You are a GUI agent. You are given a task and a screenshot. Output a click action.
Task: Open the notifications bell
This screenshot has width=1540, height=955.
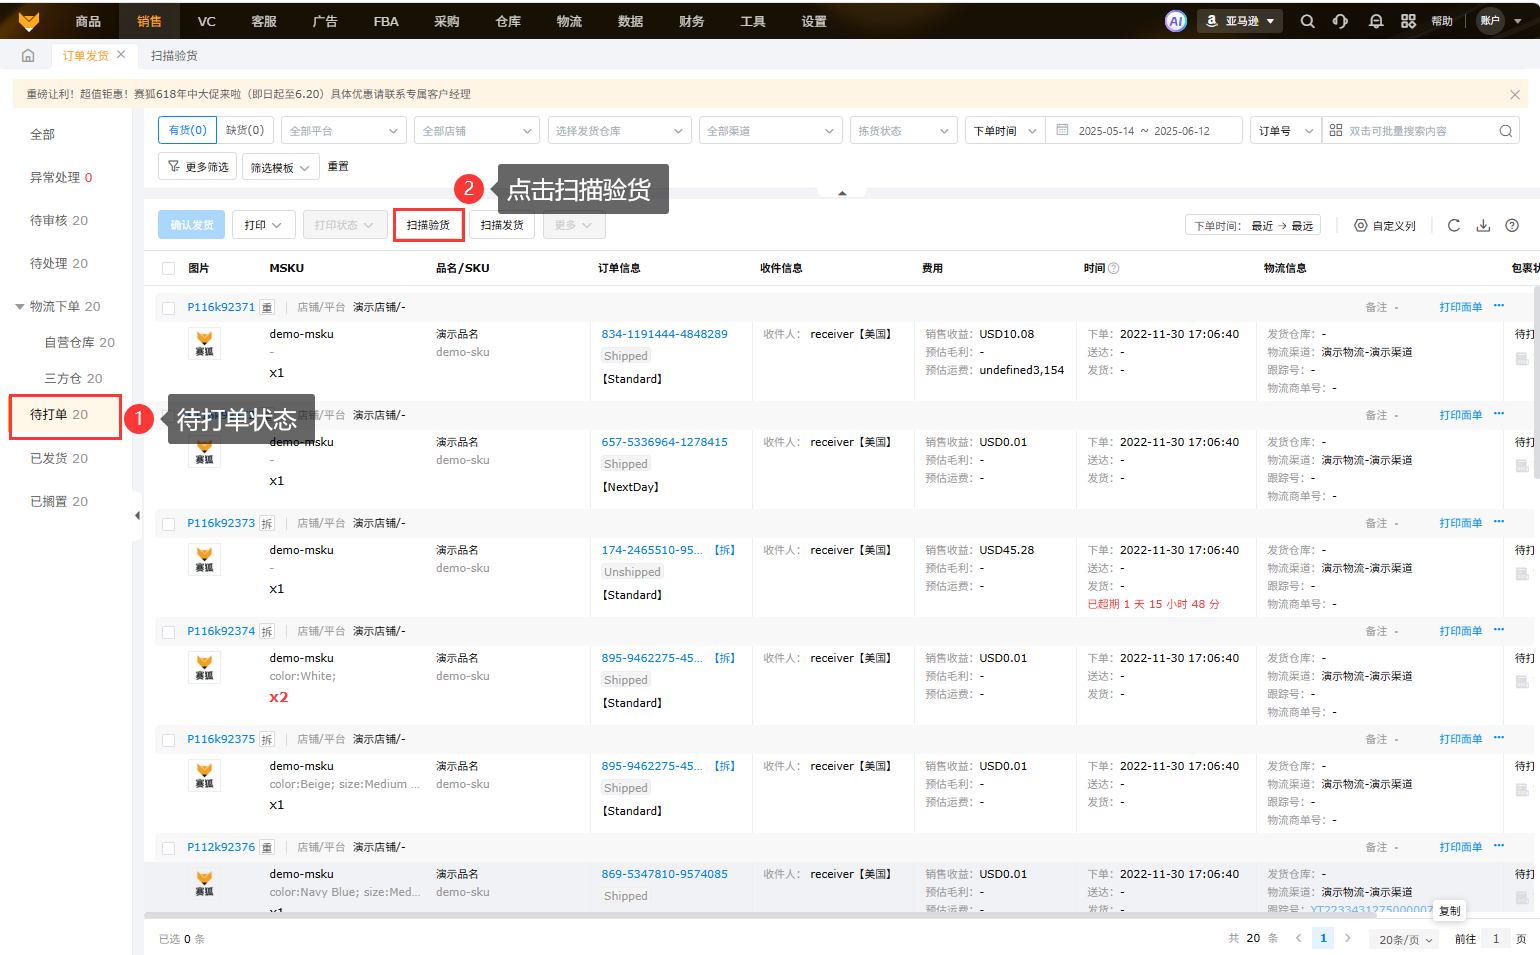pyautogui.click(x=1376, y=21)
